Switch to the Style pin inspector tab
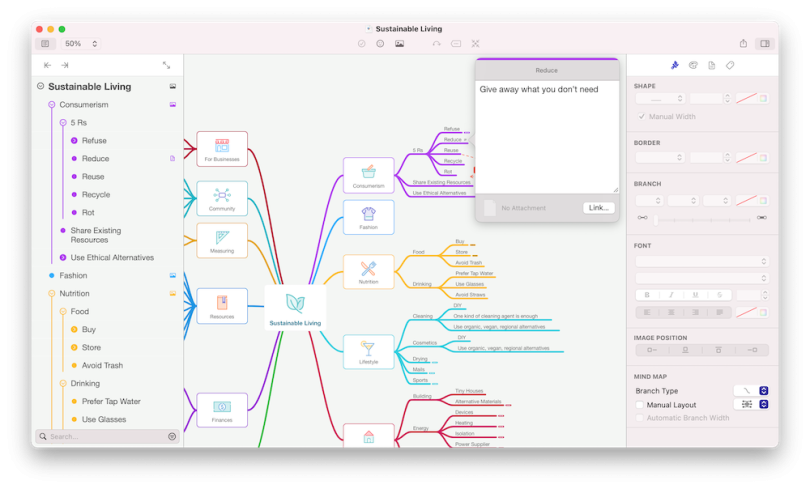810x489 pixels. pyautogui.click(x=675, y=65)
